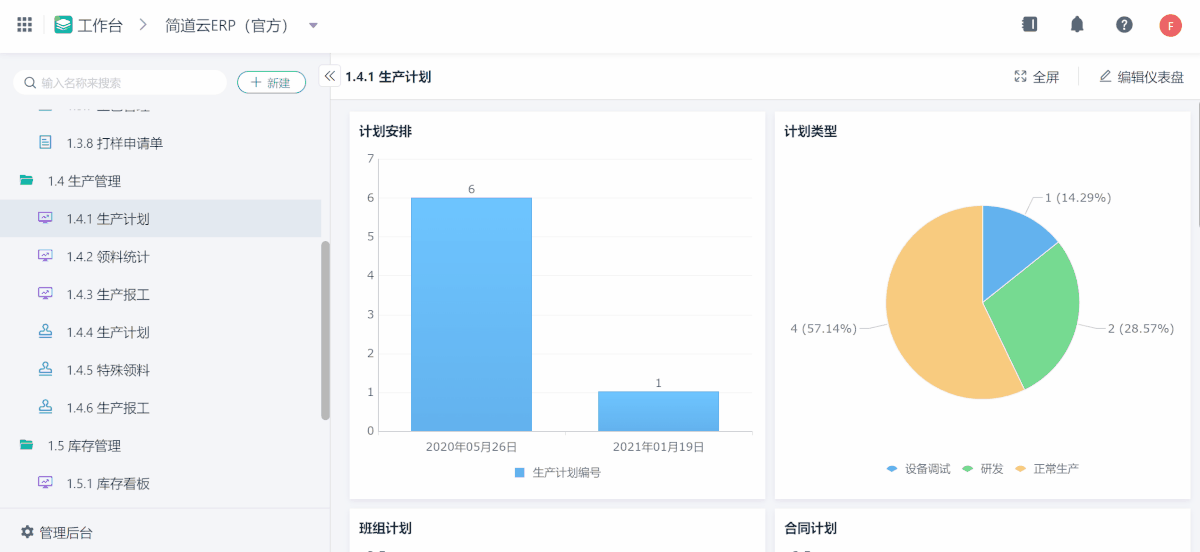Screen dimensions: 1200x552
Task: Click dashboard icon beside 1.4.3 生产报工
Action: [45, 294]
